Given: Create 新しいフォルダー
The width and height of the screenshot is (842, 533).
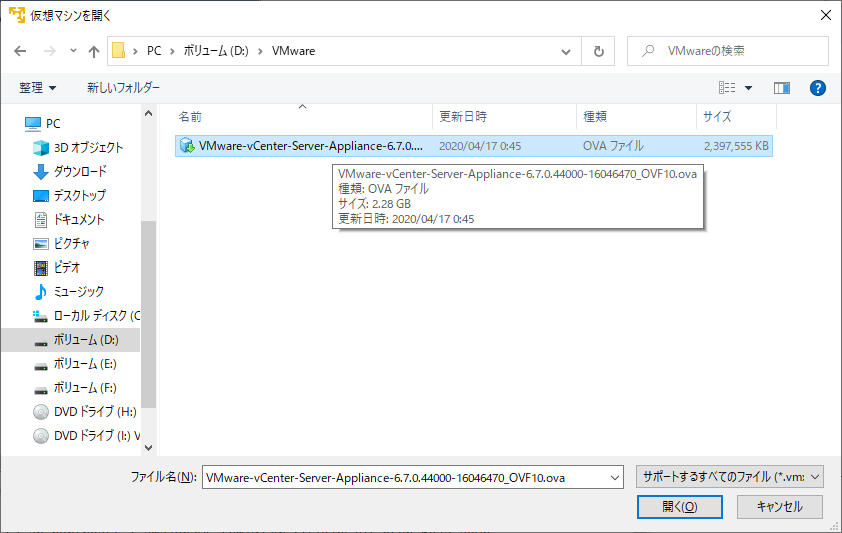Looking at the screenshot, I should click(124, 87).
